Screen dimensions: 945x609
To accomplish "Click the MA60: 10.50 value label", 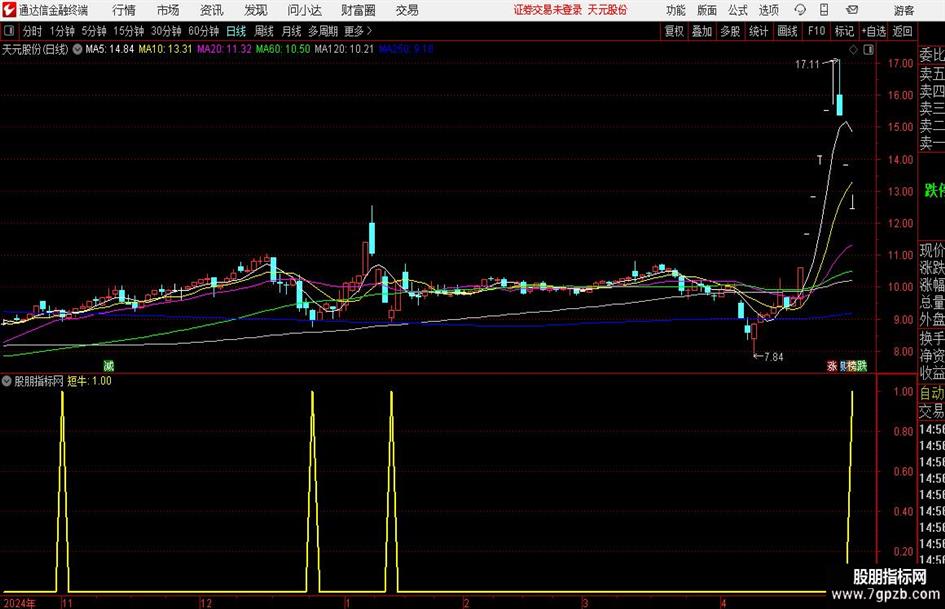I will click(x=283, y=49).
